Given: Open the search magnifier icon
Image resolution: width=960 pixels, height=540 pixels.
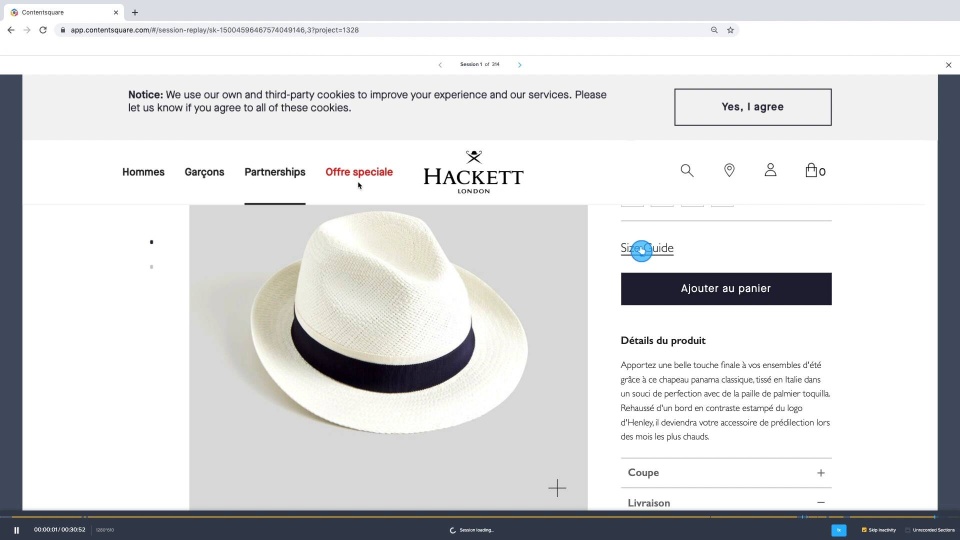Looking at the screenshot, I should click(687, 171).
